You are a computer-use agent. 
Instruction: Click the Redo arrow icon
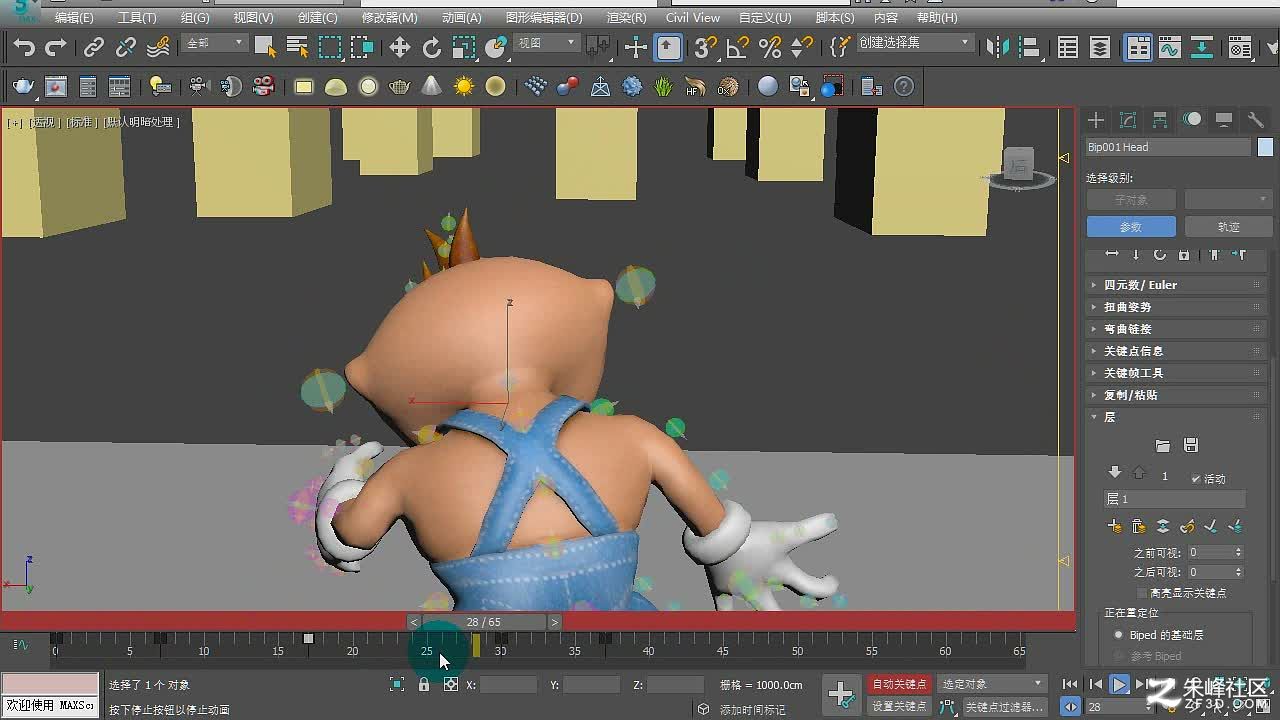click(x=56, y=47)
